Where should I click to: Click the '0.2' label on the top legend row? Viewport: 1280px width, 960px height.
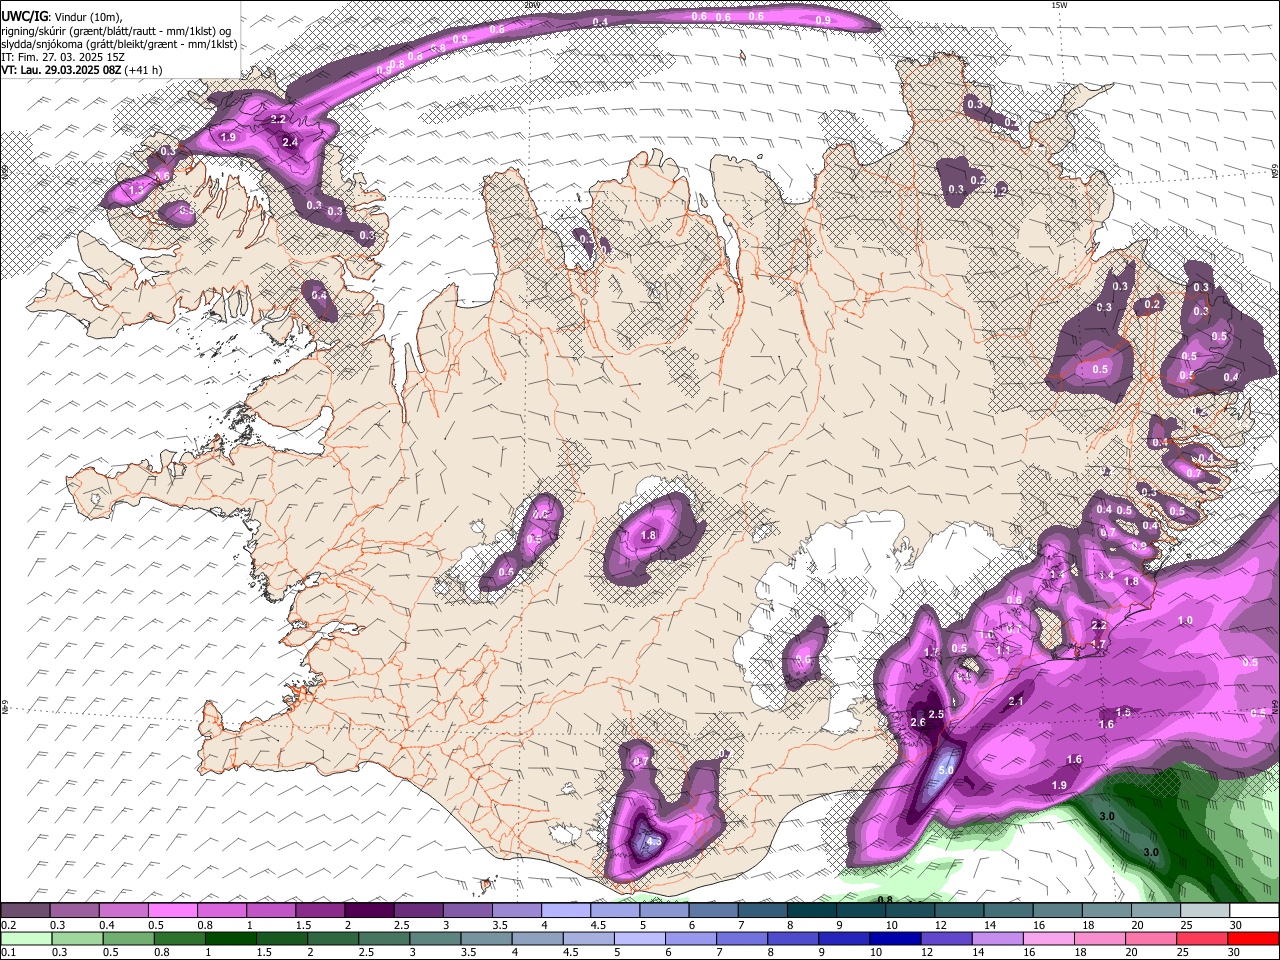pyautogui.click(x=8, y=925)
